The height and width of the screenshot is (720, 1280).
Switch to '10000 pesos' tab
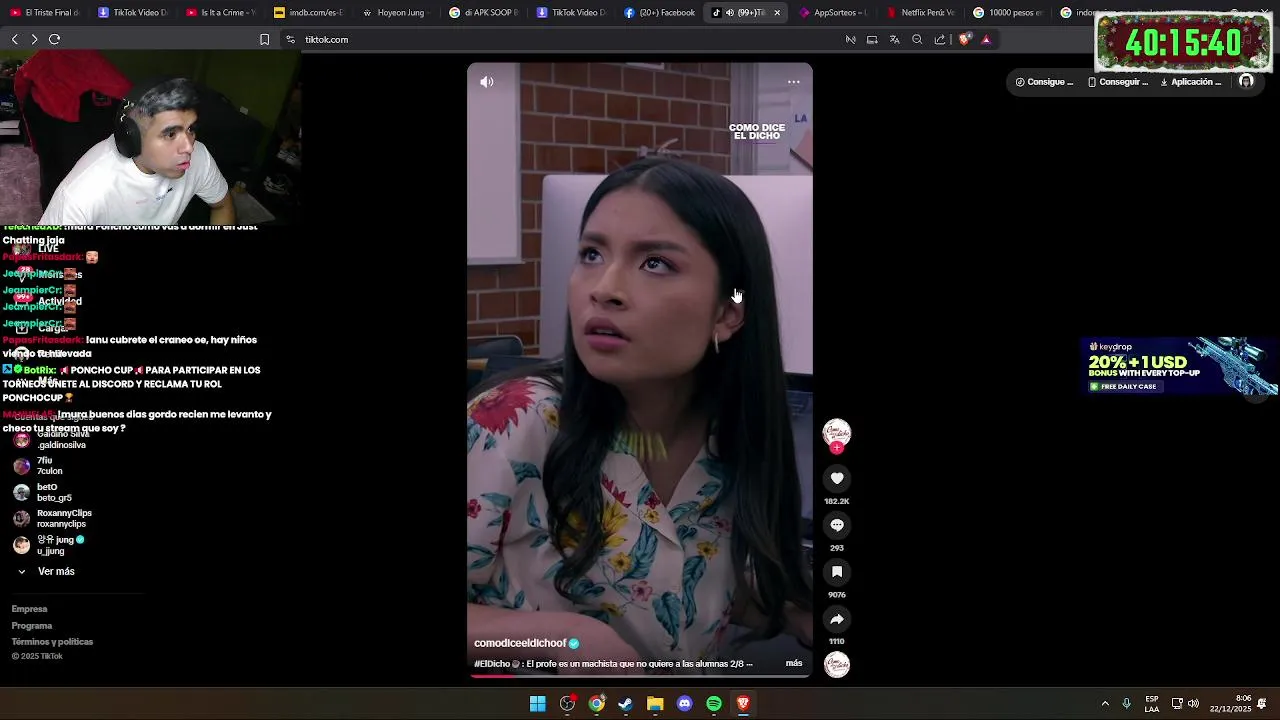pyautogui.click(x=1008, y=13)
